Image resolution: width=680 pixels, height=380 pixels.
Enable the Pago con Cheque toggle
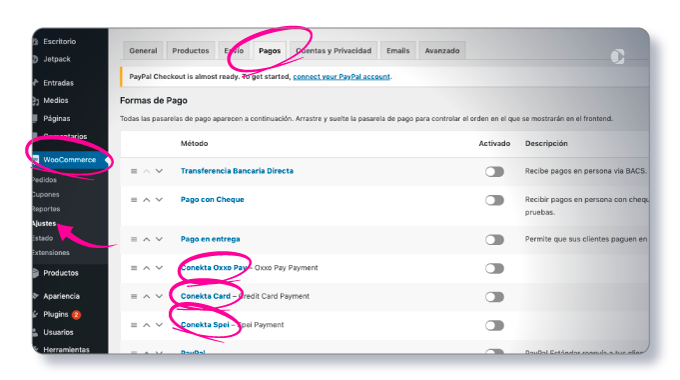[494, 200]
